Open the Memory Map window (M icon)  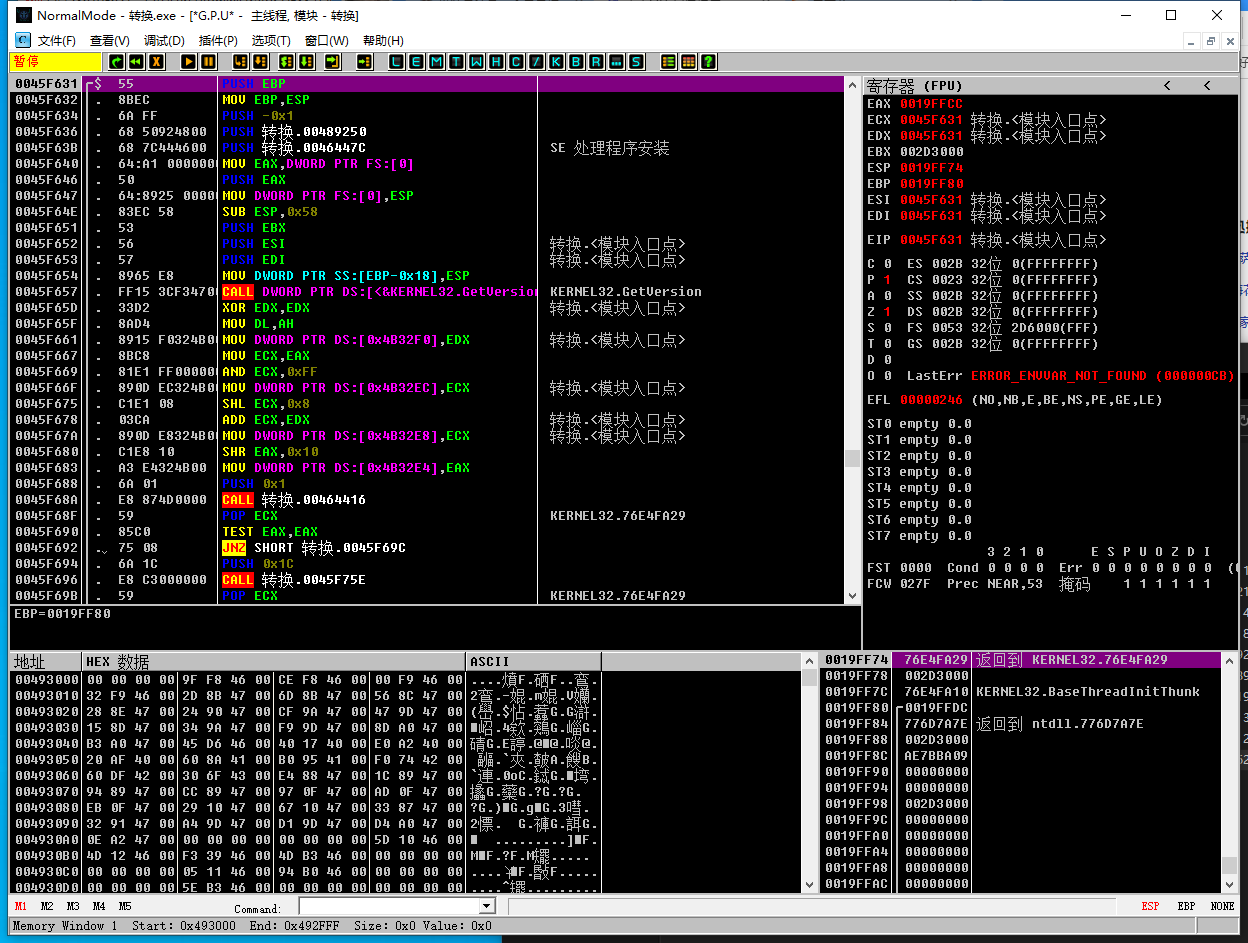436,62
